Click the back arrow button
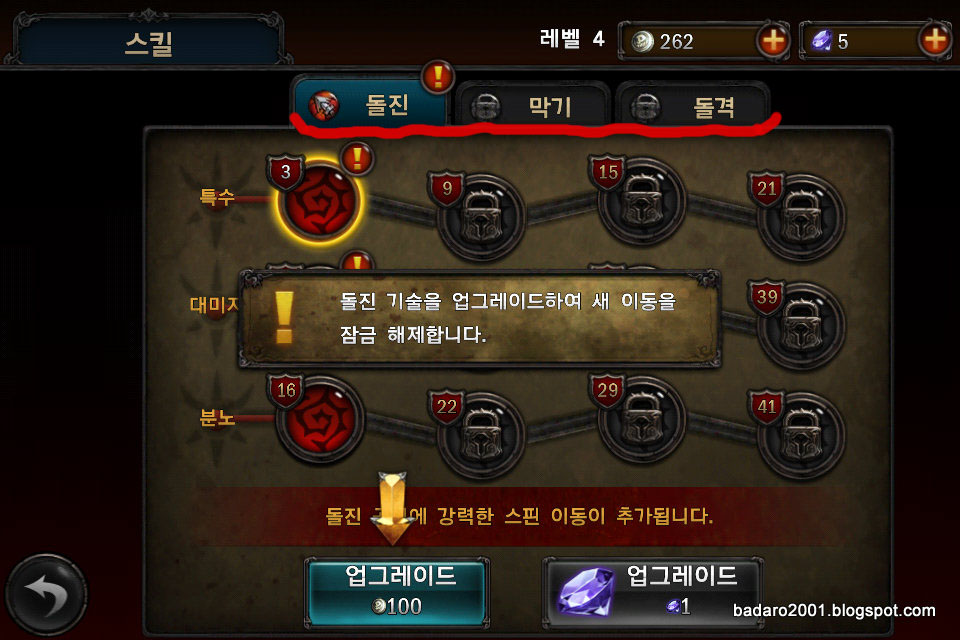This screenshot has height=640, width=960. pos(47,594)
